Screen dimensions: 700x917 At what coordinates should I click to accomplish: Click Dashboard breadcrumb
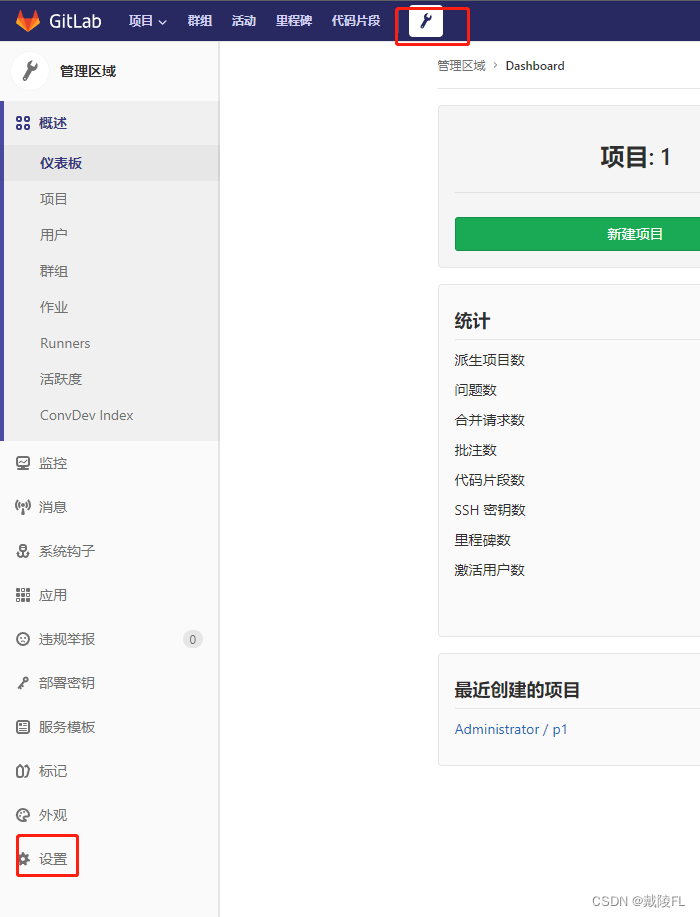click(x=535, y=66)
